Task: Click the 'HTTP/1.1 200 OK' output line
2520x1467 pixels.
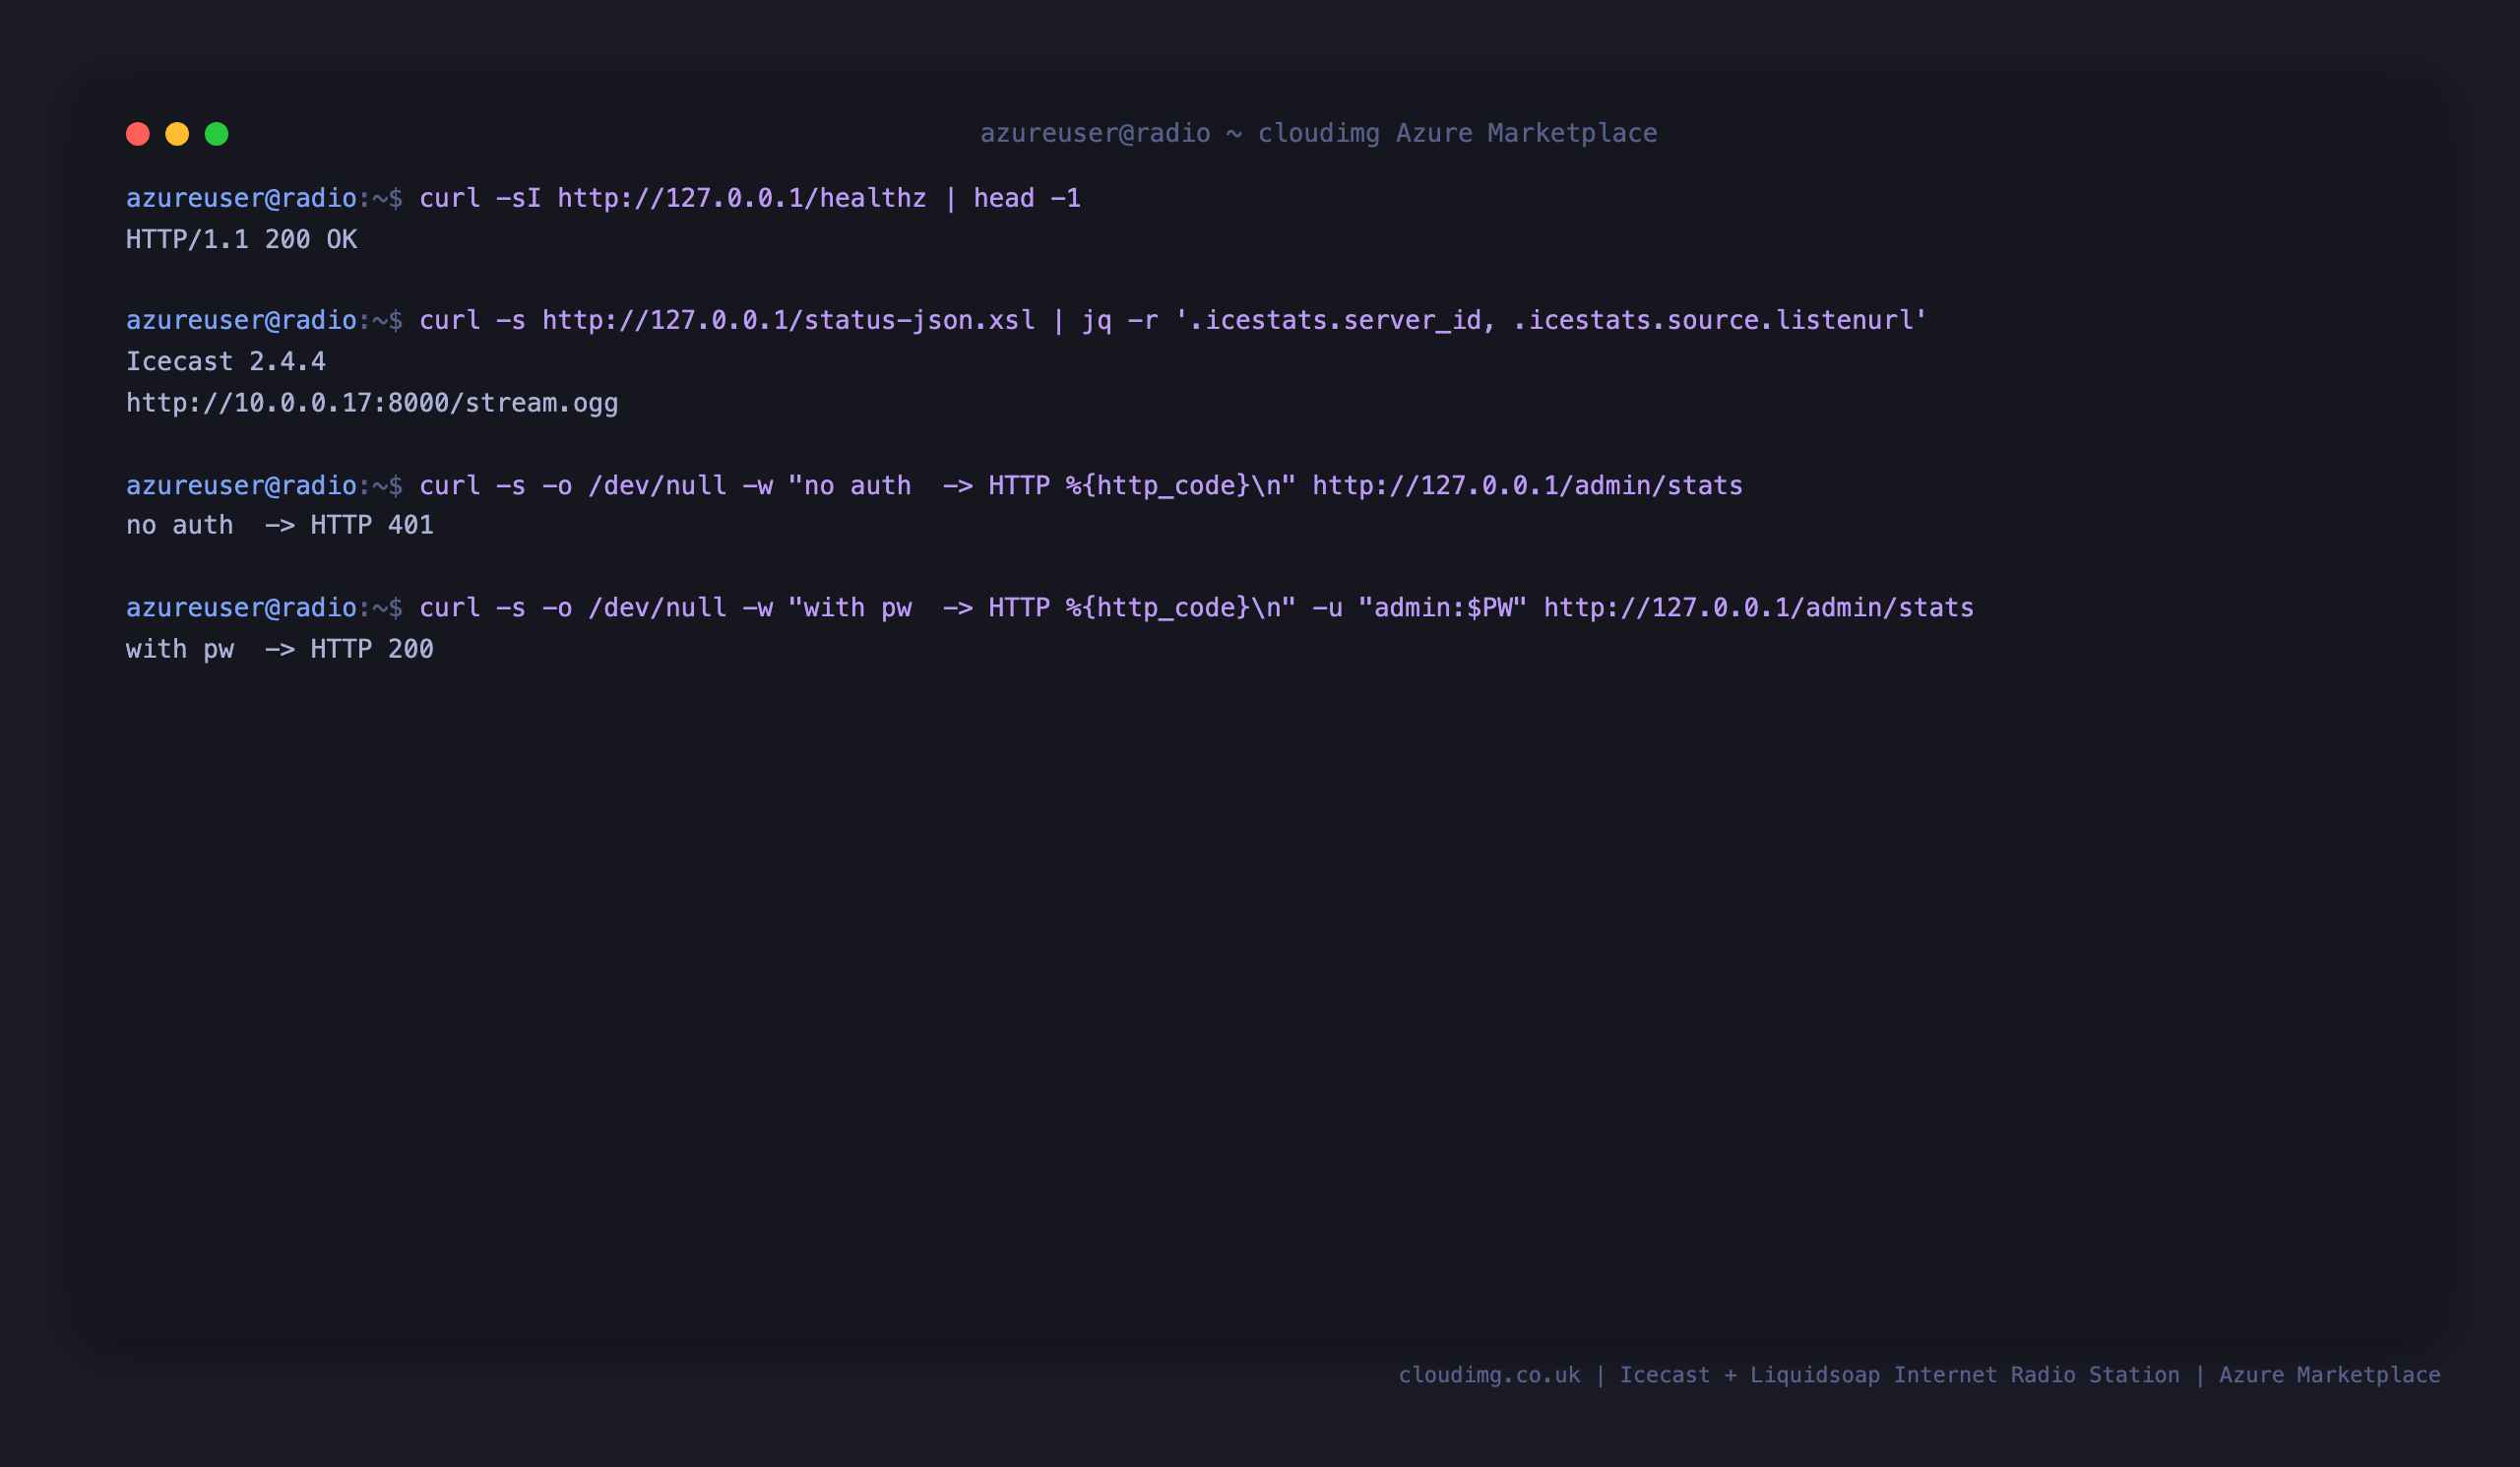Action: click(241, 239)
